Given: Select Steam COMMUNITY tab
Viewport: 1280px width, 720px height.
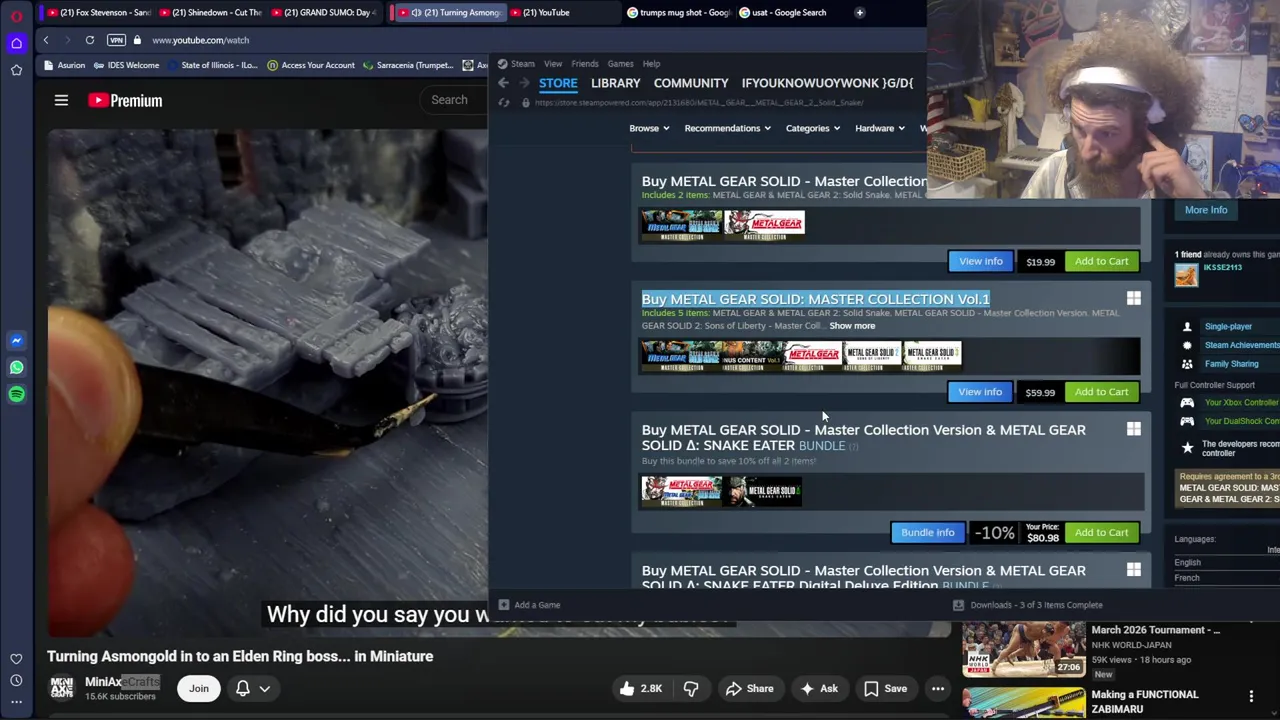Looking at the screenshot, I should [x=691, y=83].
